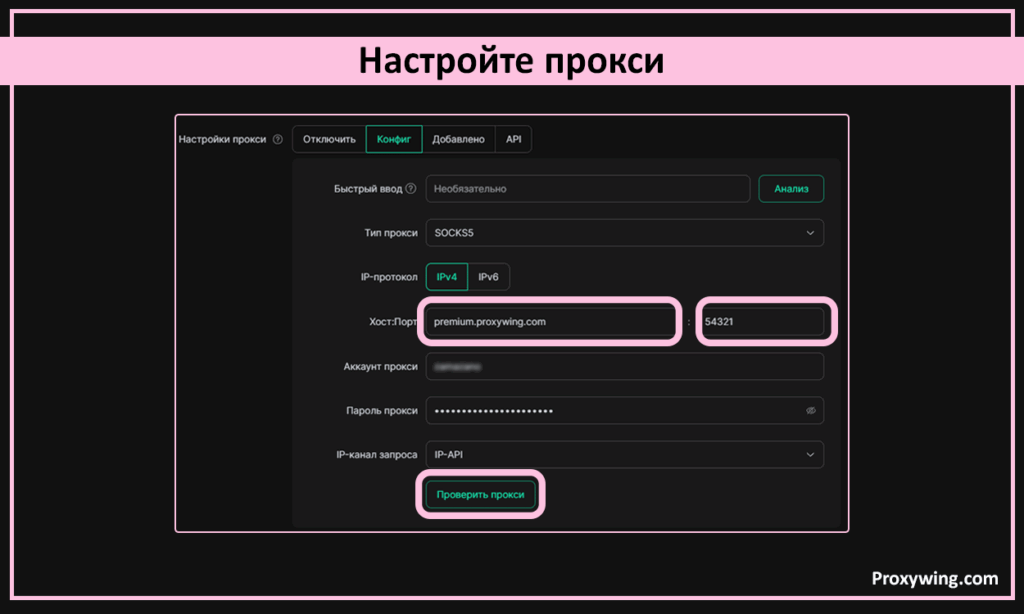Click the Проверить прокси button
Screen dimensions: 1024x614
(x=480, y=494)
